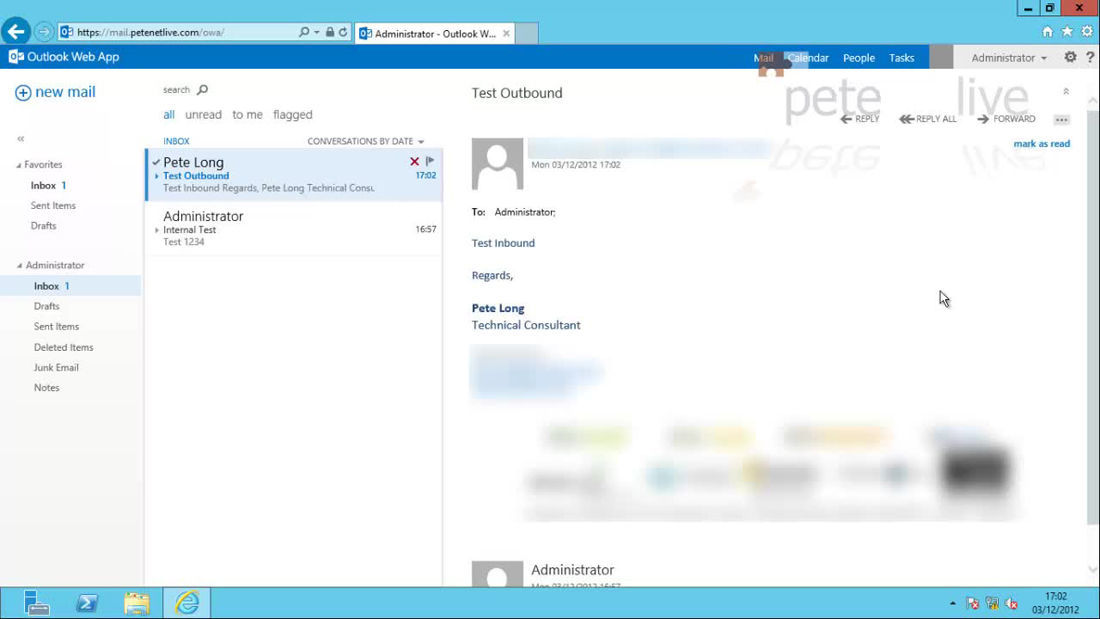Viewport: 1100px width, 619px height.
Task: Open the browser Favorites star icon
Action: (1067, 32)
